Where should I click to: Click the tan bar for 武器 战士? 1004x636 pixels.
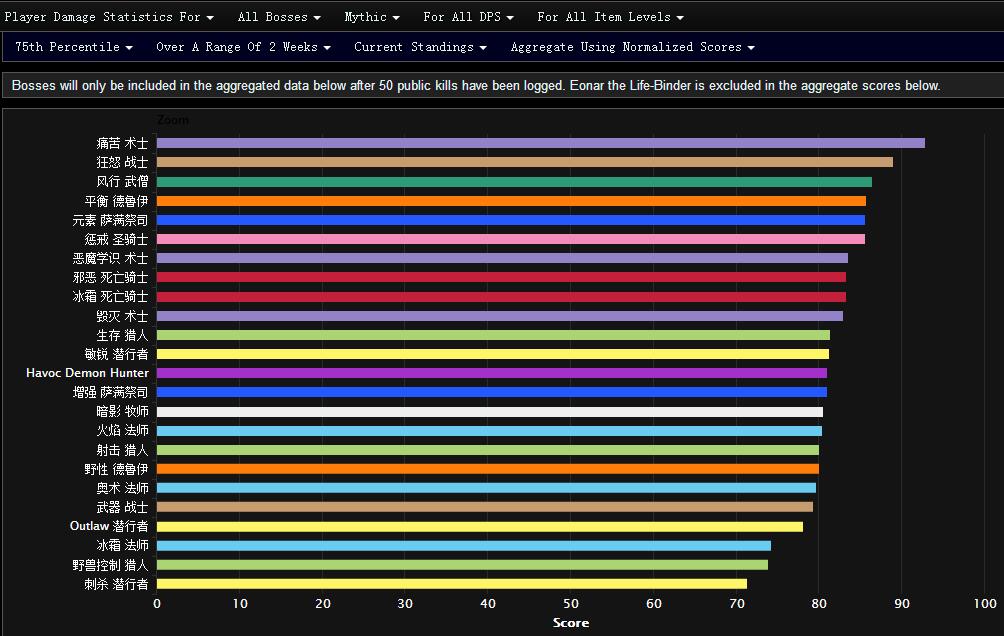485,507
